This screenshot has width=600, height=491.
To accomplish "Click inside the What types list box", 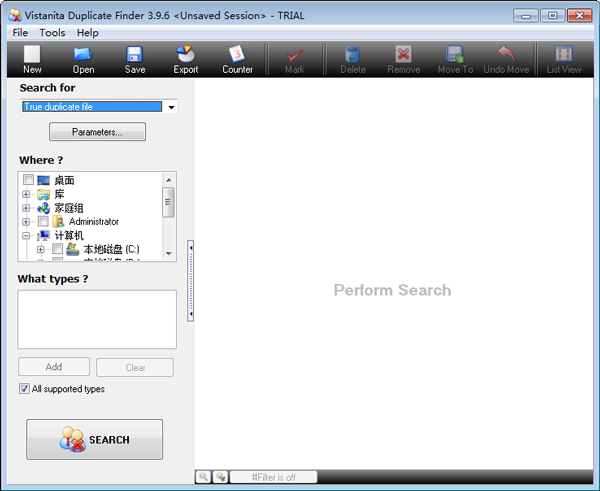I will tap(97, 319).
